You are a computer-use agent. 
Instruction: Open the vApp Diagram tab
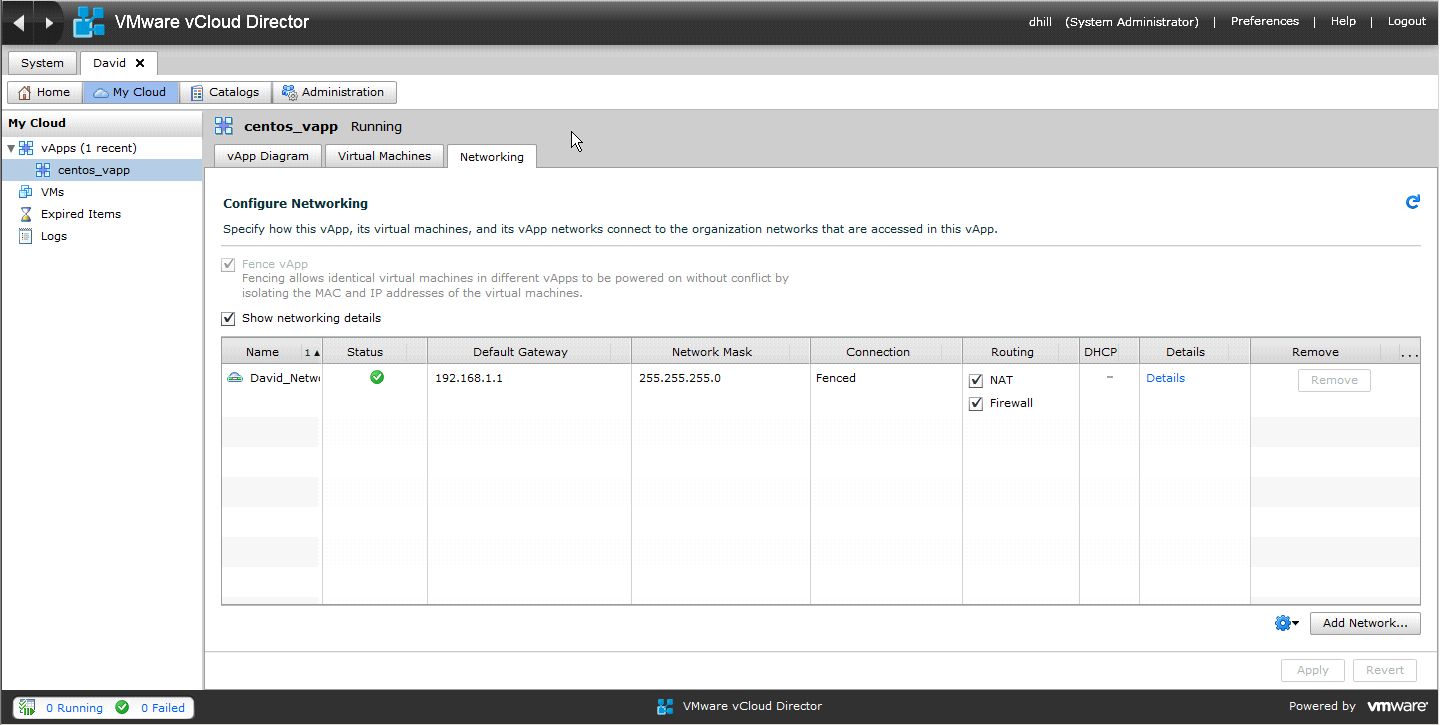pyautogui.click(x=268, y=156)
